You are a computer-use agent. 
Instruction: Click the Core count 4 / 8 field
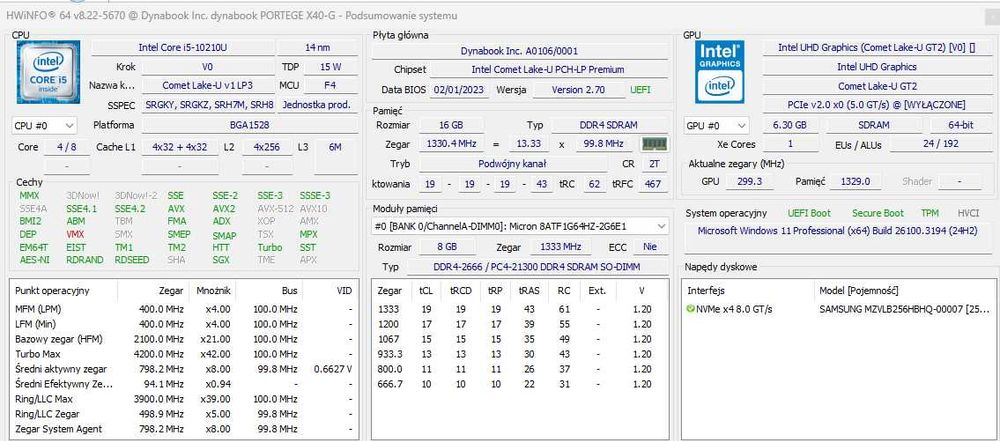66,147
